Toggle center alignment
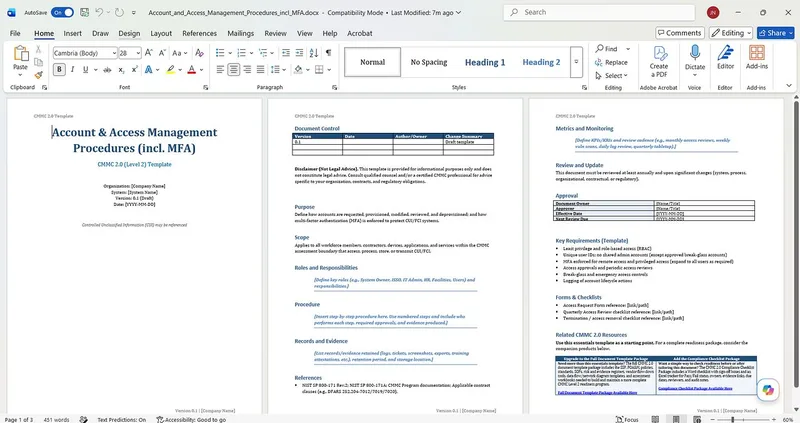Image resolution: width=800 pixels, height=423 pixels. tap(234, 69)
